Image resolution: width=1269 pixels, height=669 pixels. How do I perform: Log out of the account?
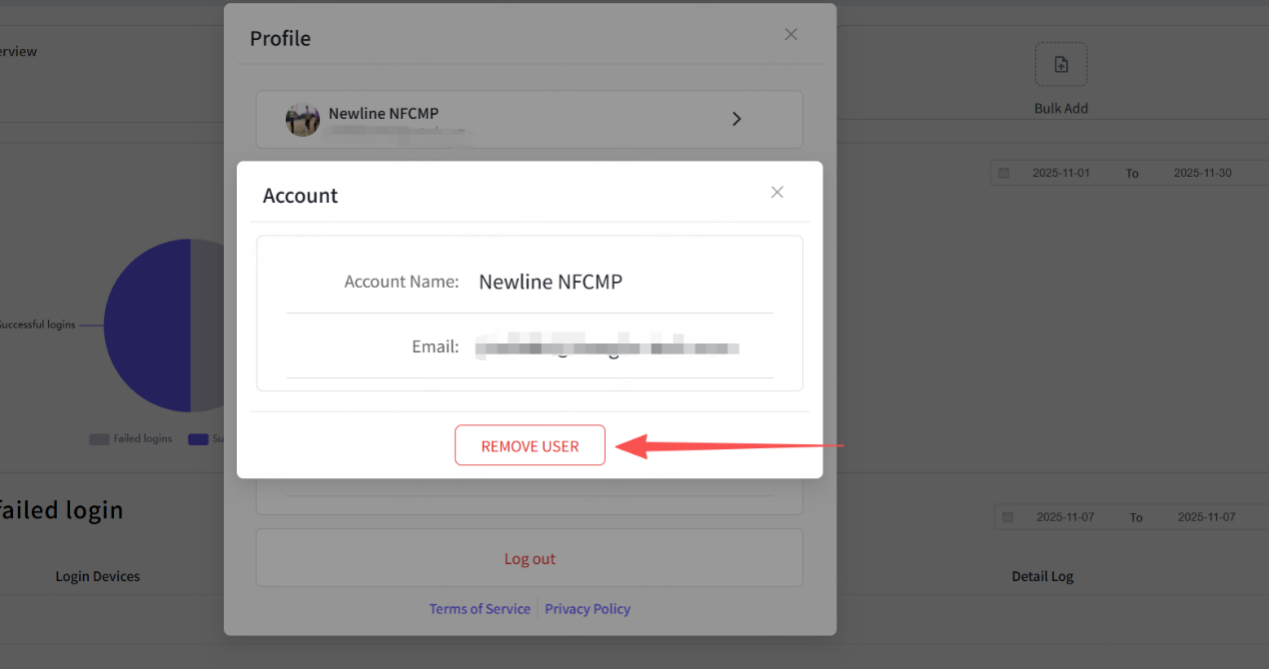pos(529,559)
